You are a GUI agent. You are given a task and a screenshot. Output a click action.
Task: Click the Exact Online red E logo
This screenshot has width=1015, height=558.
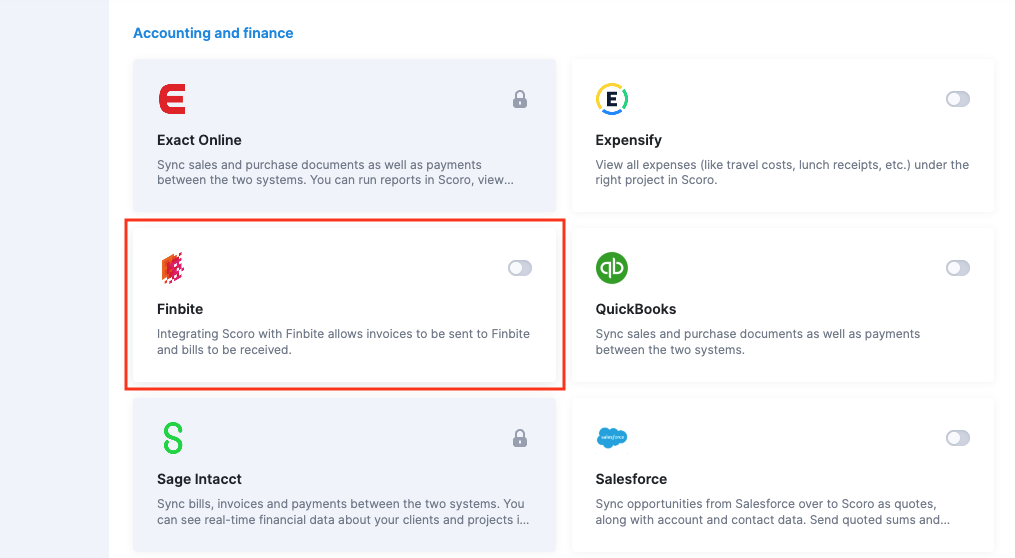[x=172, y=99]
